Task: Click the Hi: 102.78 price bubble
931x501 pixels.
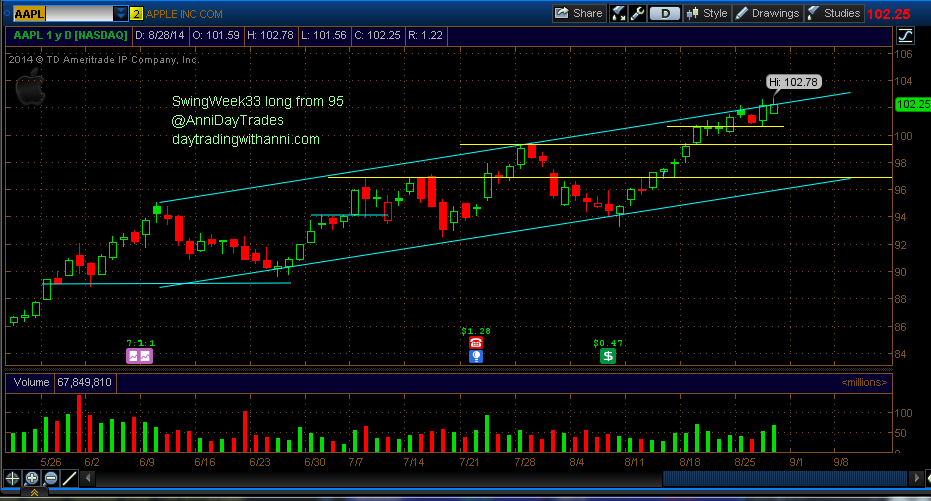Action: click(x=793, y=82)
